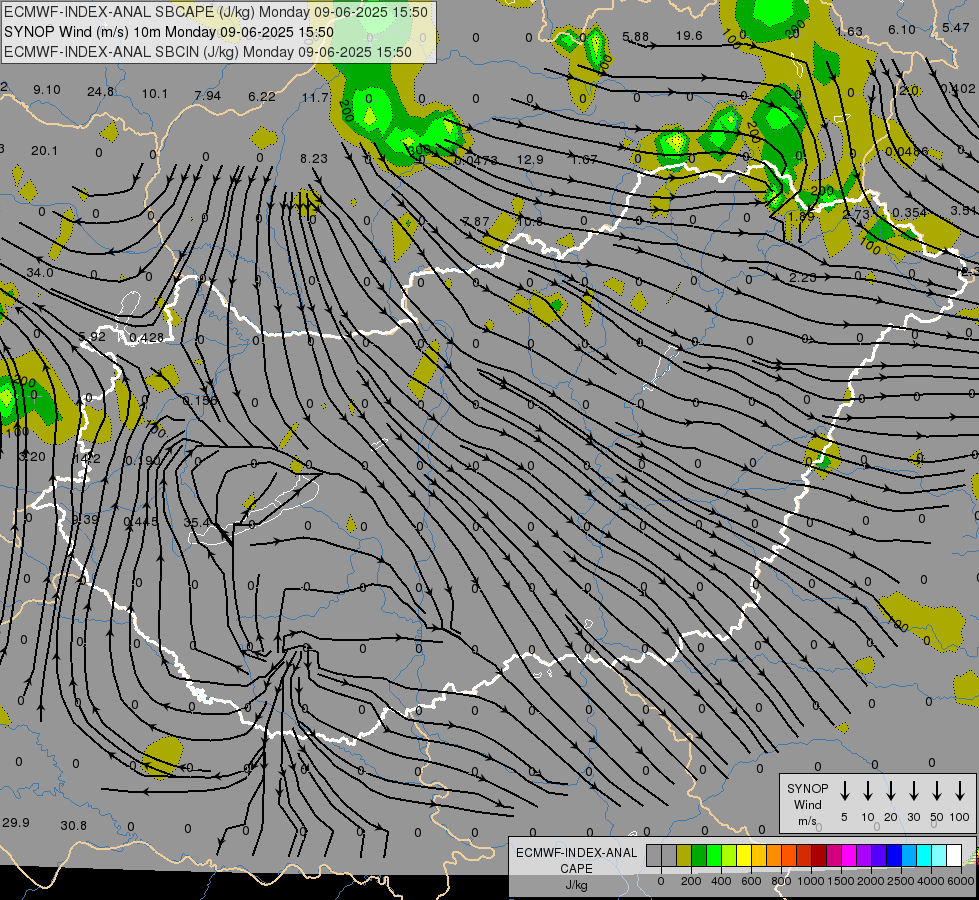Click the map value 5.92
This screenshot has width=979, height=900.
point(92,337)
